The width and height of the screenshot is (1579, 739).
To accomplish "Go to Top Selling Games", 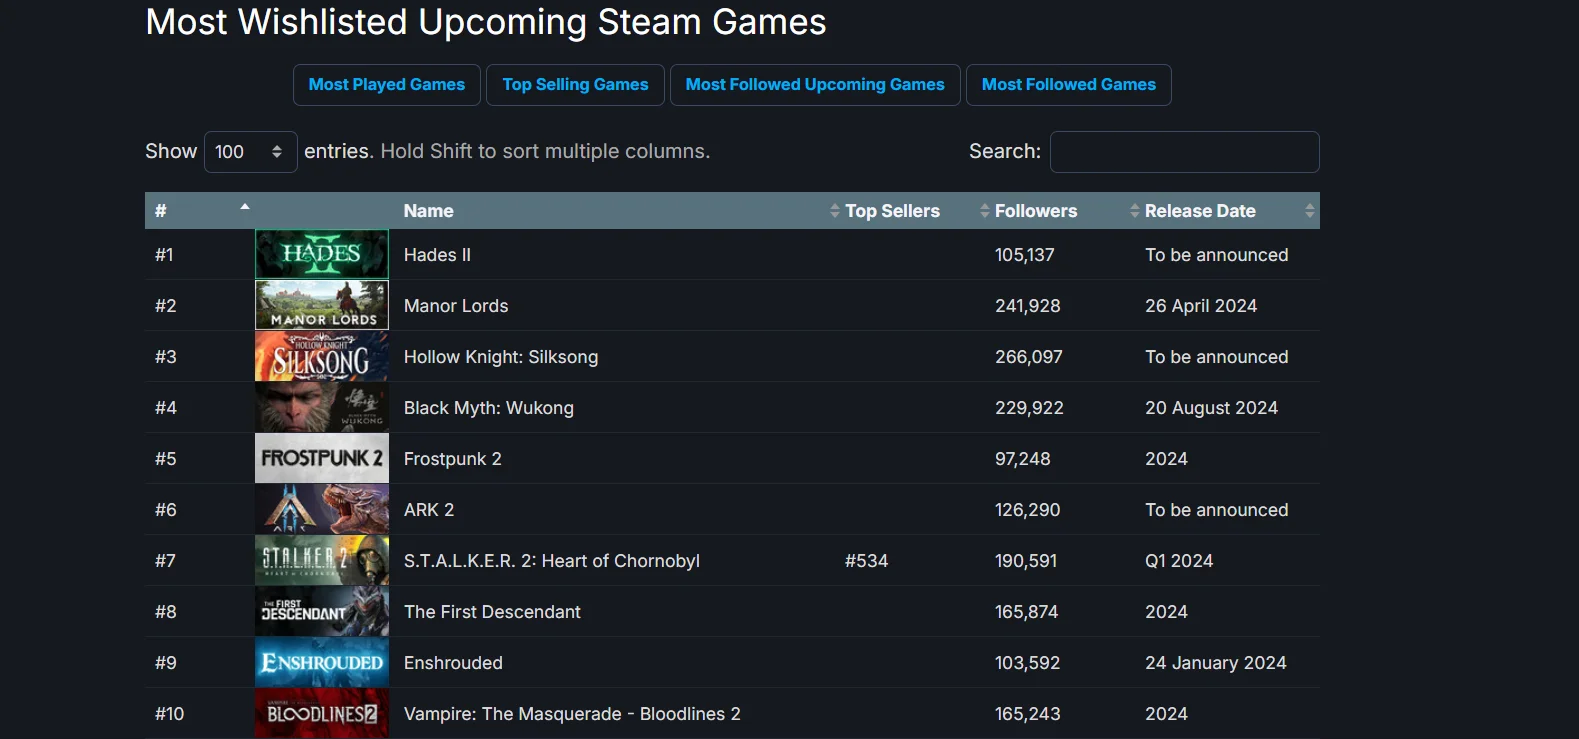I will (575, 85).
